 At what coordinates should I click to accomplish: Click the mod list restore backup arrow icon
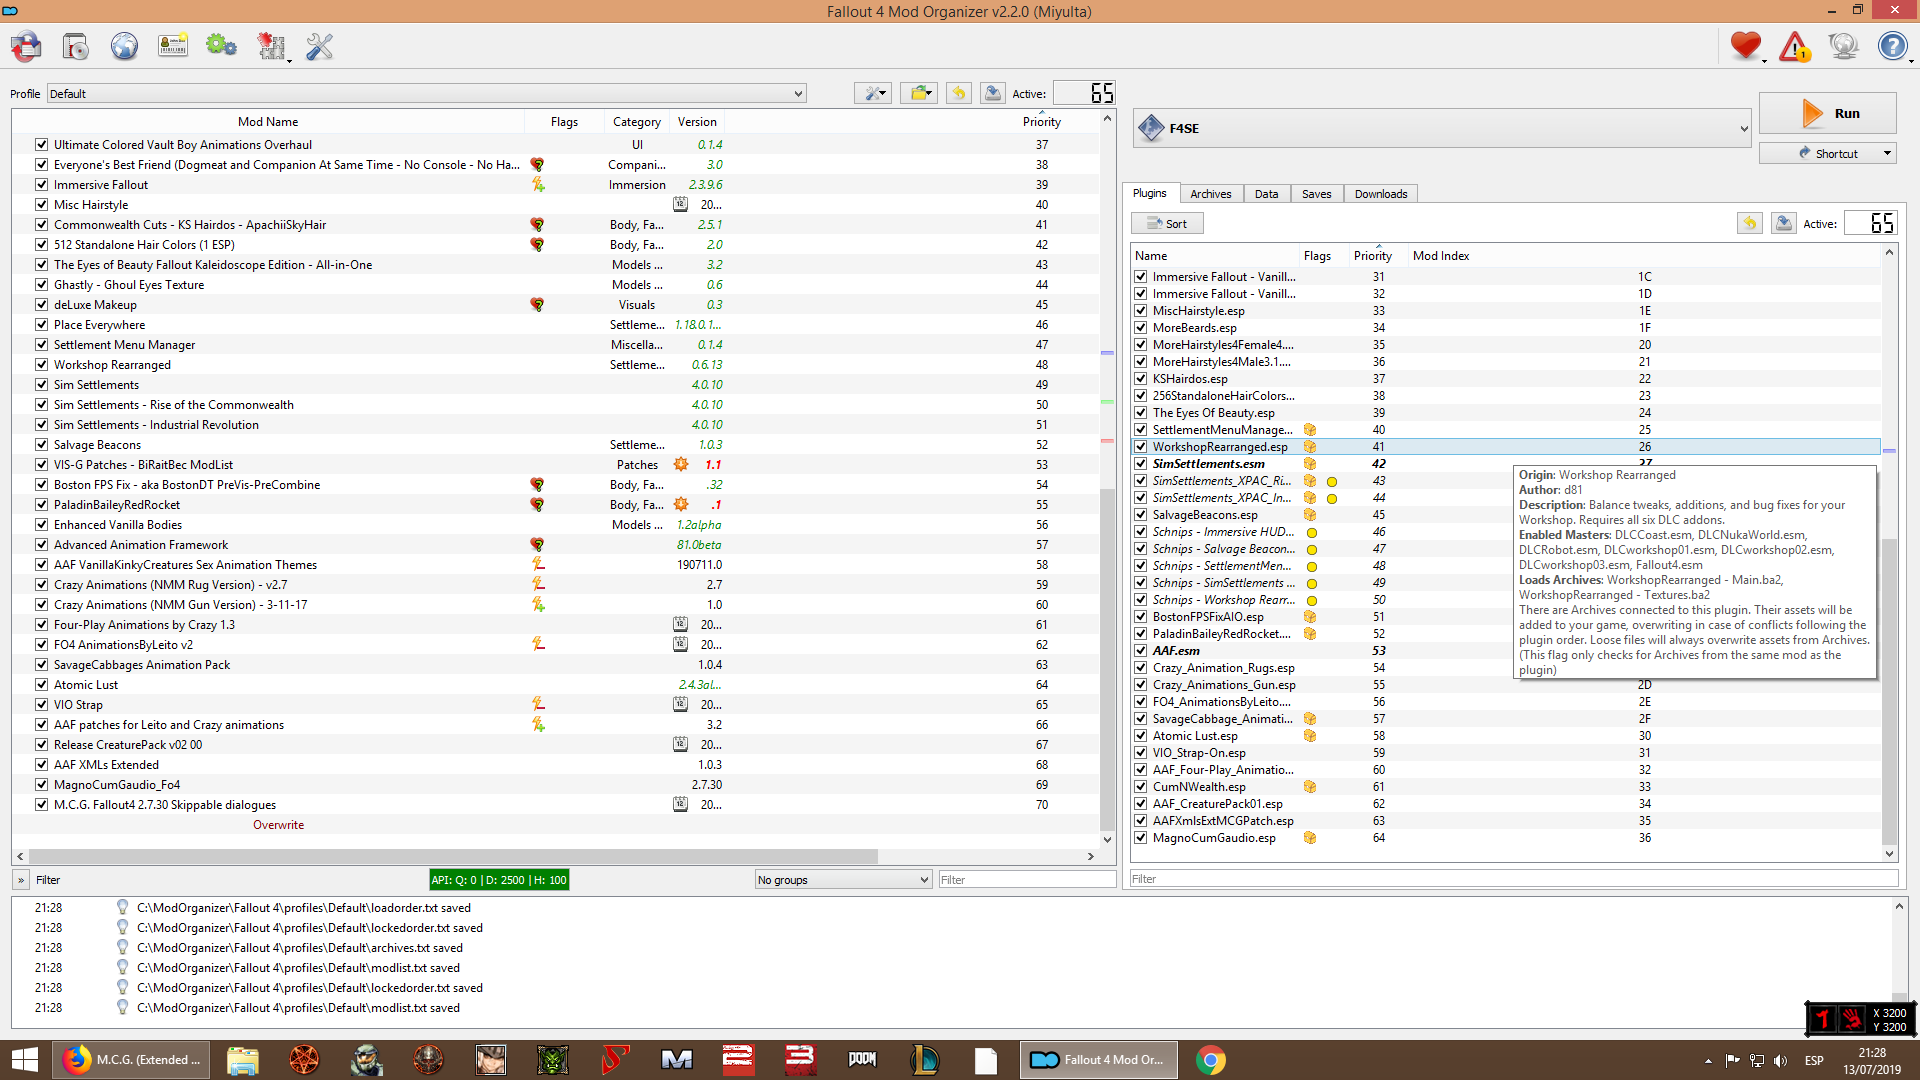click(x=958, y=93)
